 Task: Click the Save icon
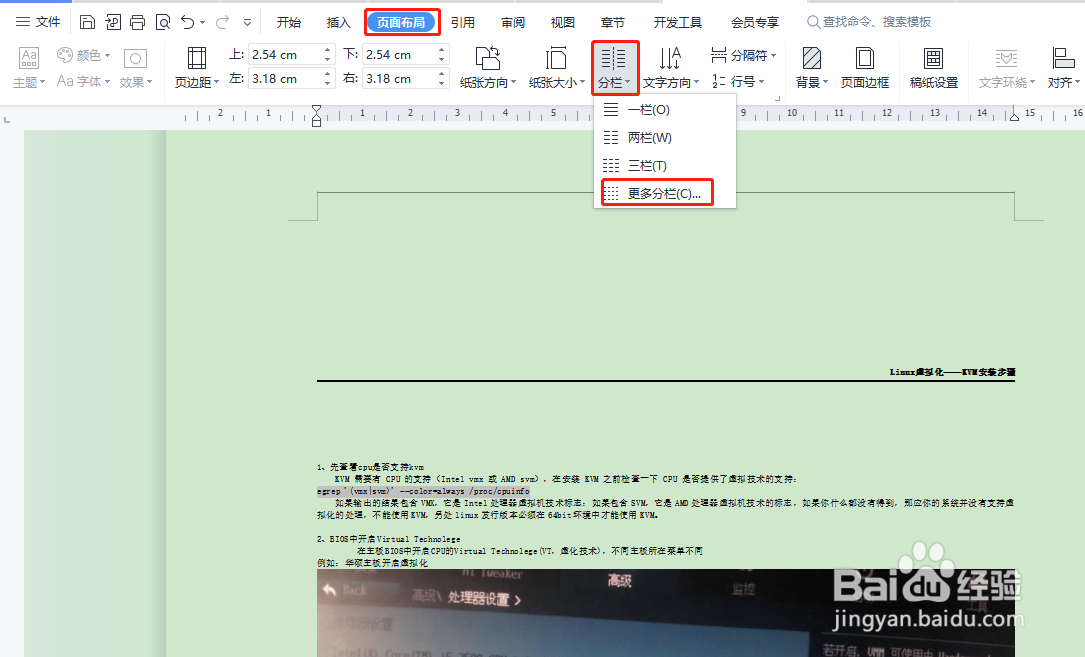pos(87,20)
